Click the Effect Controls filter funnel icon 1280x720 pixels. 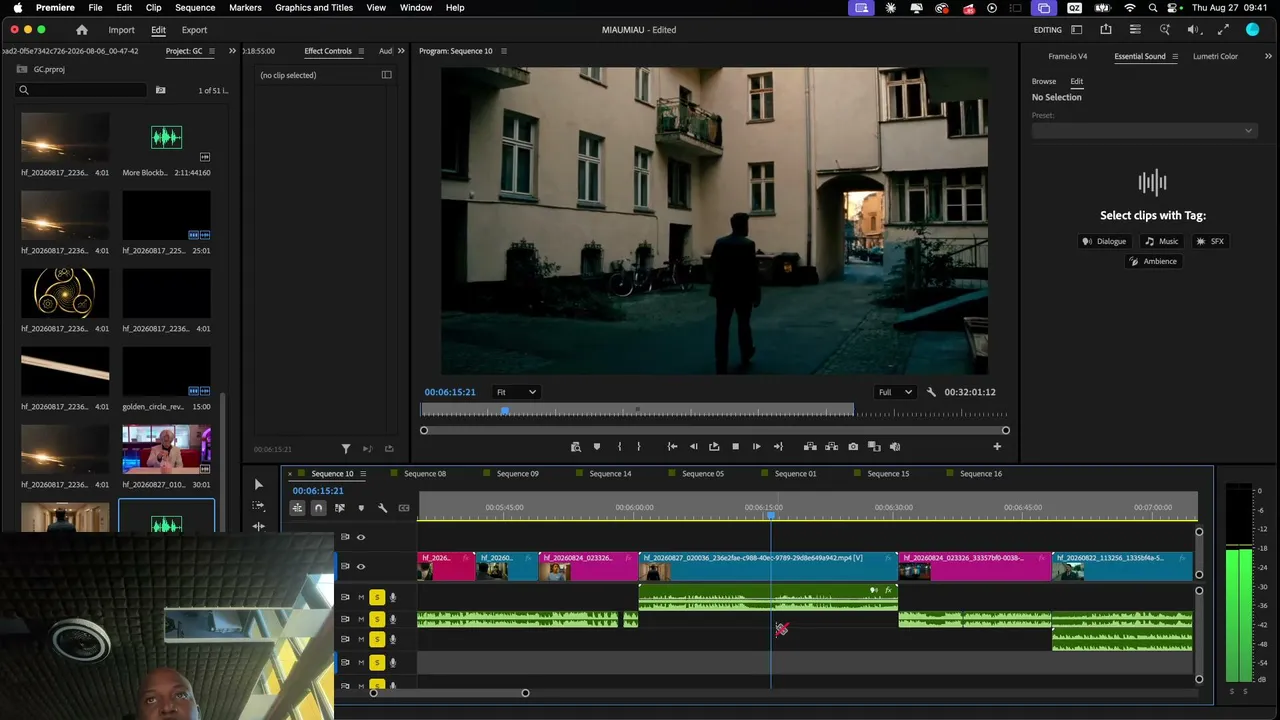(346, 449)
